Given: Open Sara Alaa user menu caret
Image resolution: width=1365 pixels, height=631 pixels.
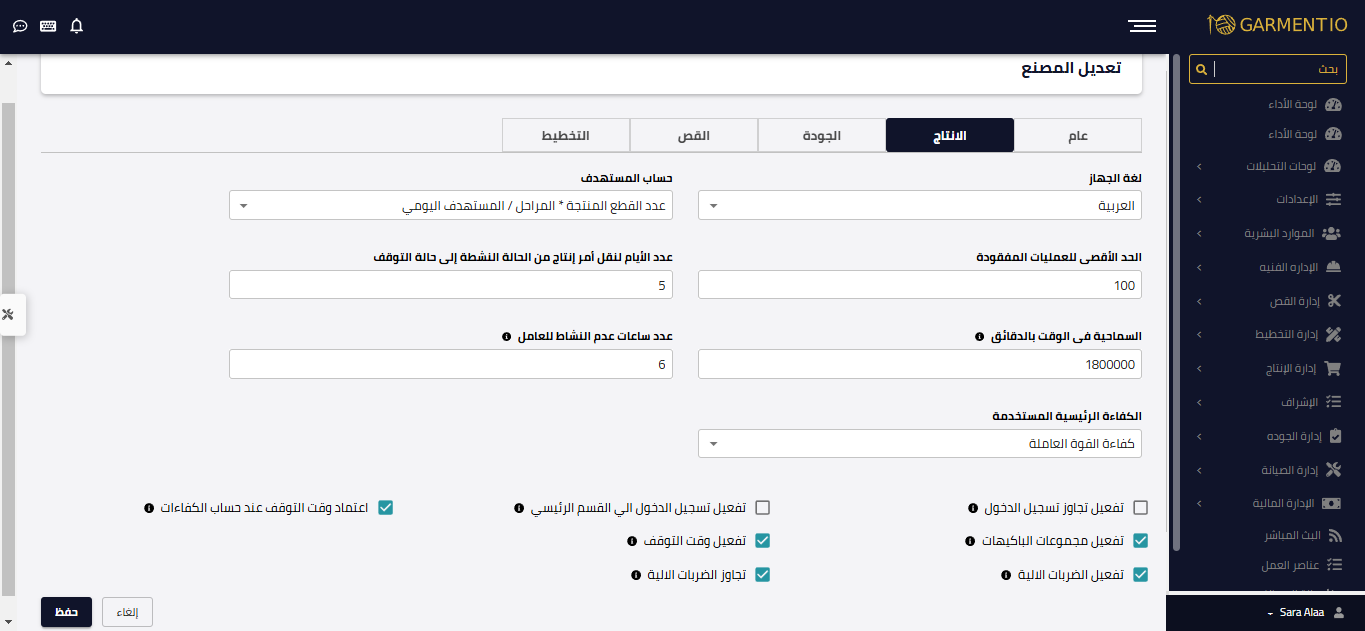Looking at the screenshot, I should point(1269,613).
